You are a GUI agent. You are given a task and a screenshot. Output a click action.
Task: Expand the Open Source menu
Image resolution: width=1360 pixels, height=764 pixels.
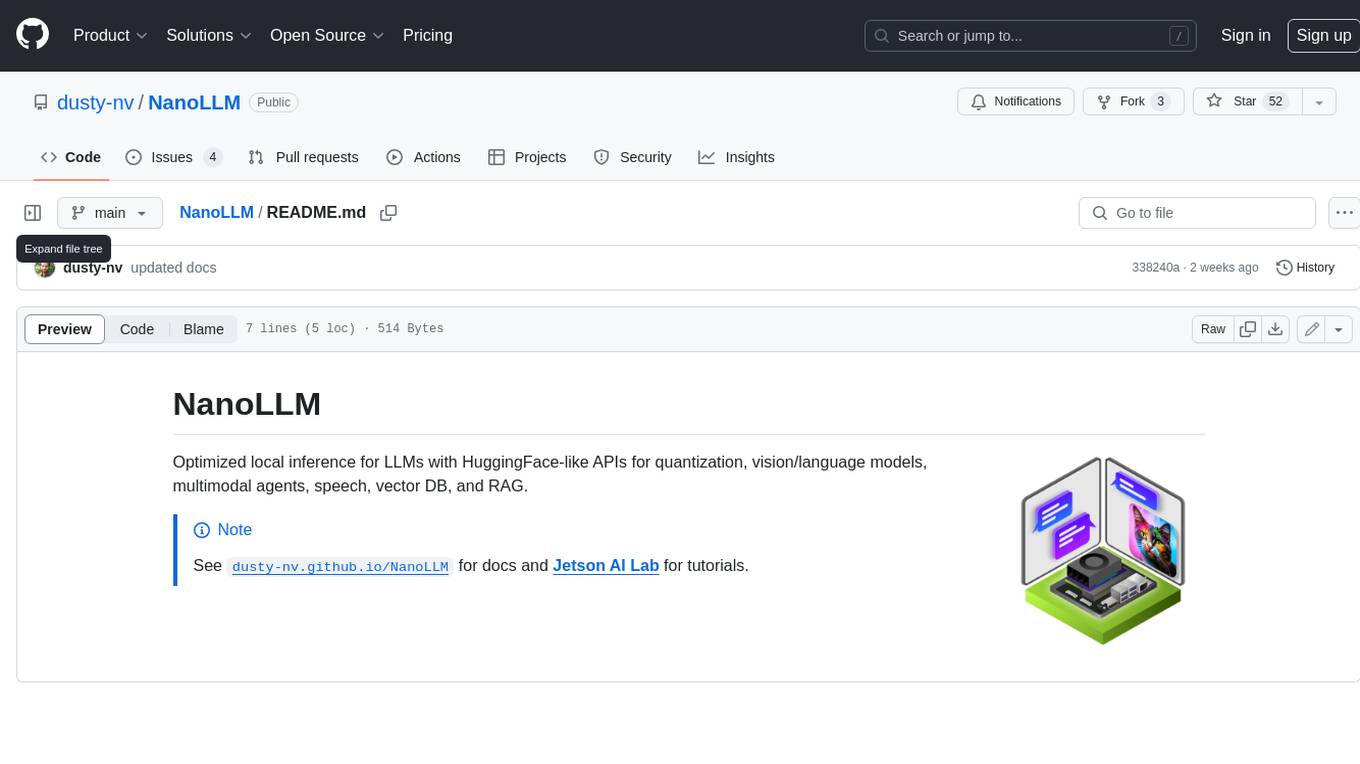(x=327, y=35)
